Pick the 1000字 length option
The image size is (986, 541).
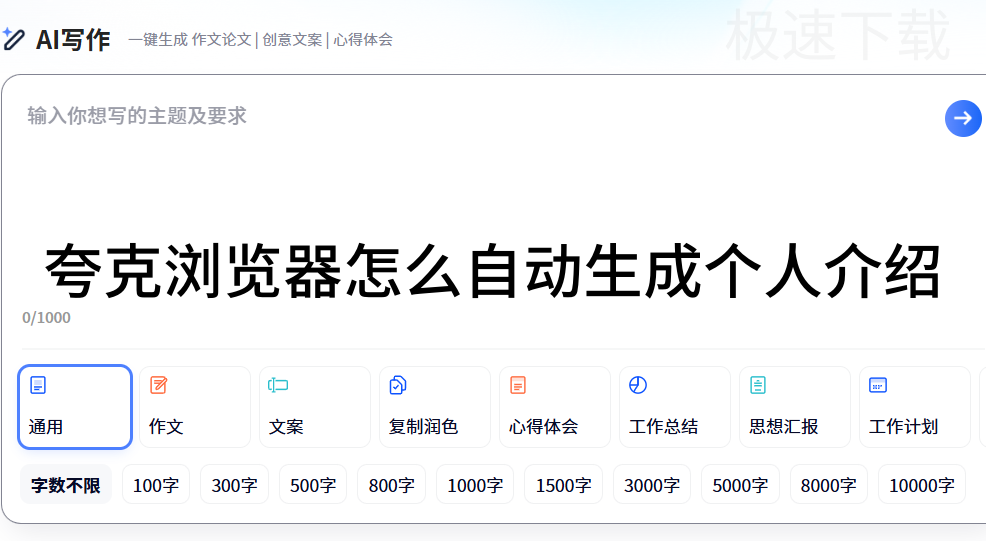click(x=475, y=484)
